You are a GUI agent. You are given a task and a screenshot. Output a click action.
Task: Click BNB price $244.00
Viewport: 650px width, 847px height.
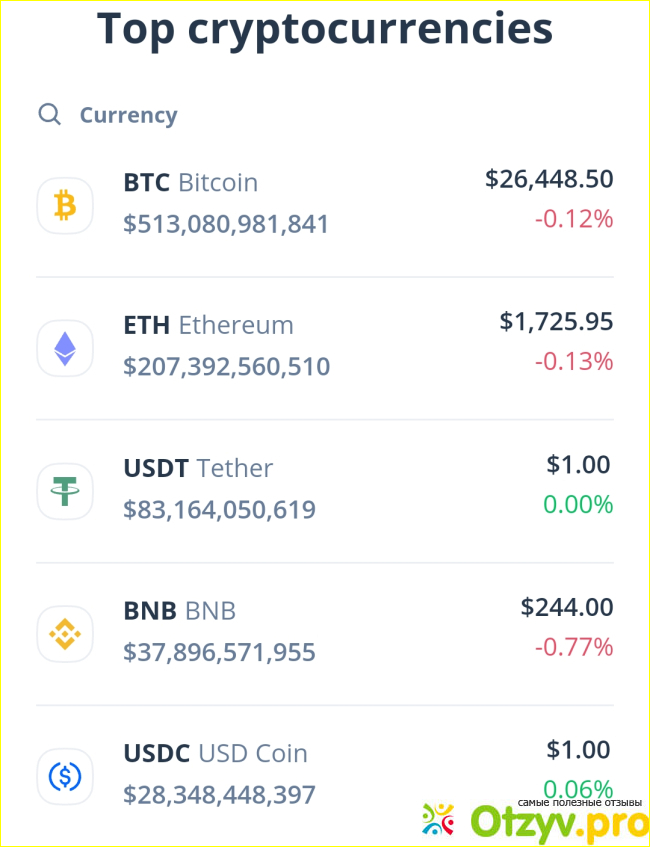[x=566, y=606]
